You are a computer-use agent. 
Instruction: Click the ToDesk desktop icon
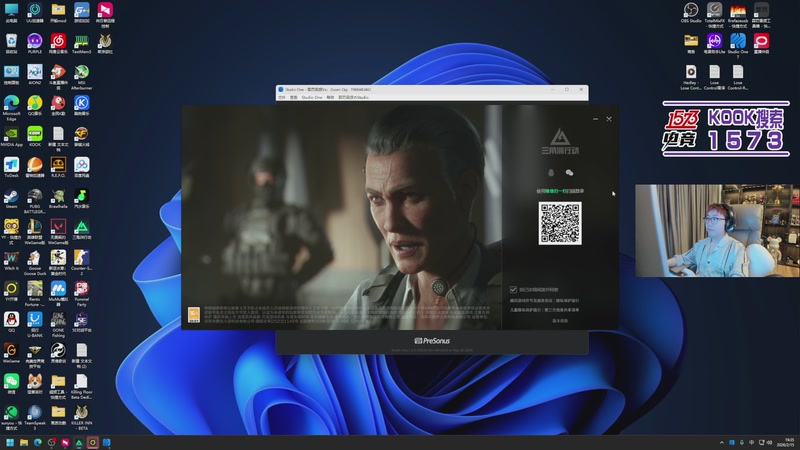click(11, 167)
